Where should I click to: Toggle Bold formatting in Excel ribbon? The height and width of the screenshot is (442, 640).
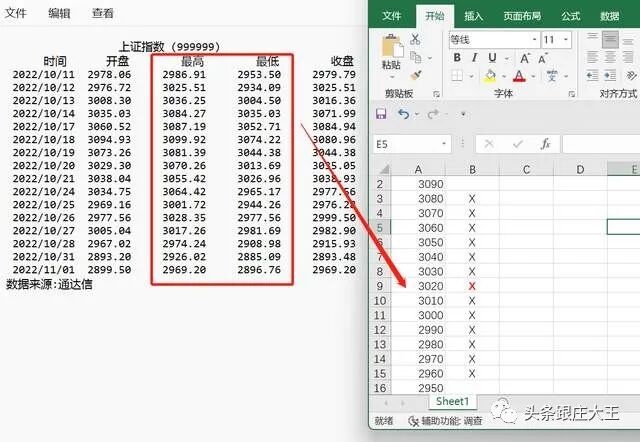tap(457, 58)
